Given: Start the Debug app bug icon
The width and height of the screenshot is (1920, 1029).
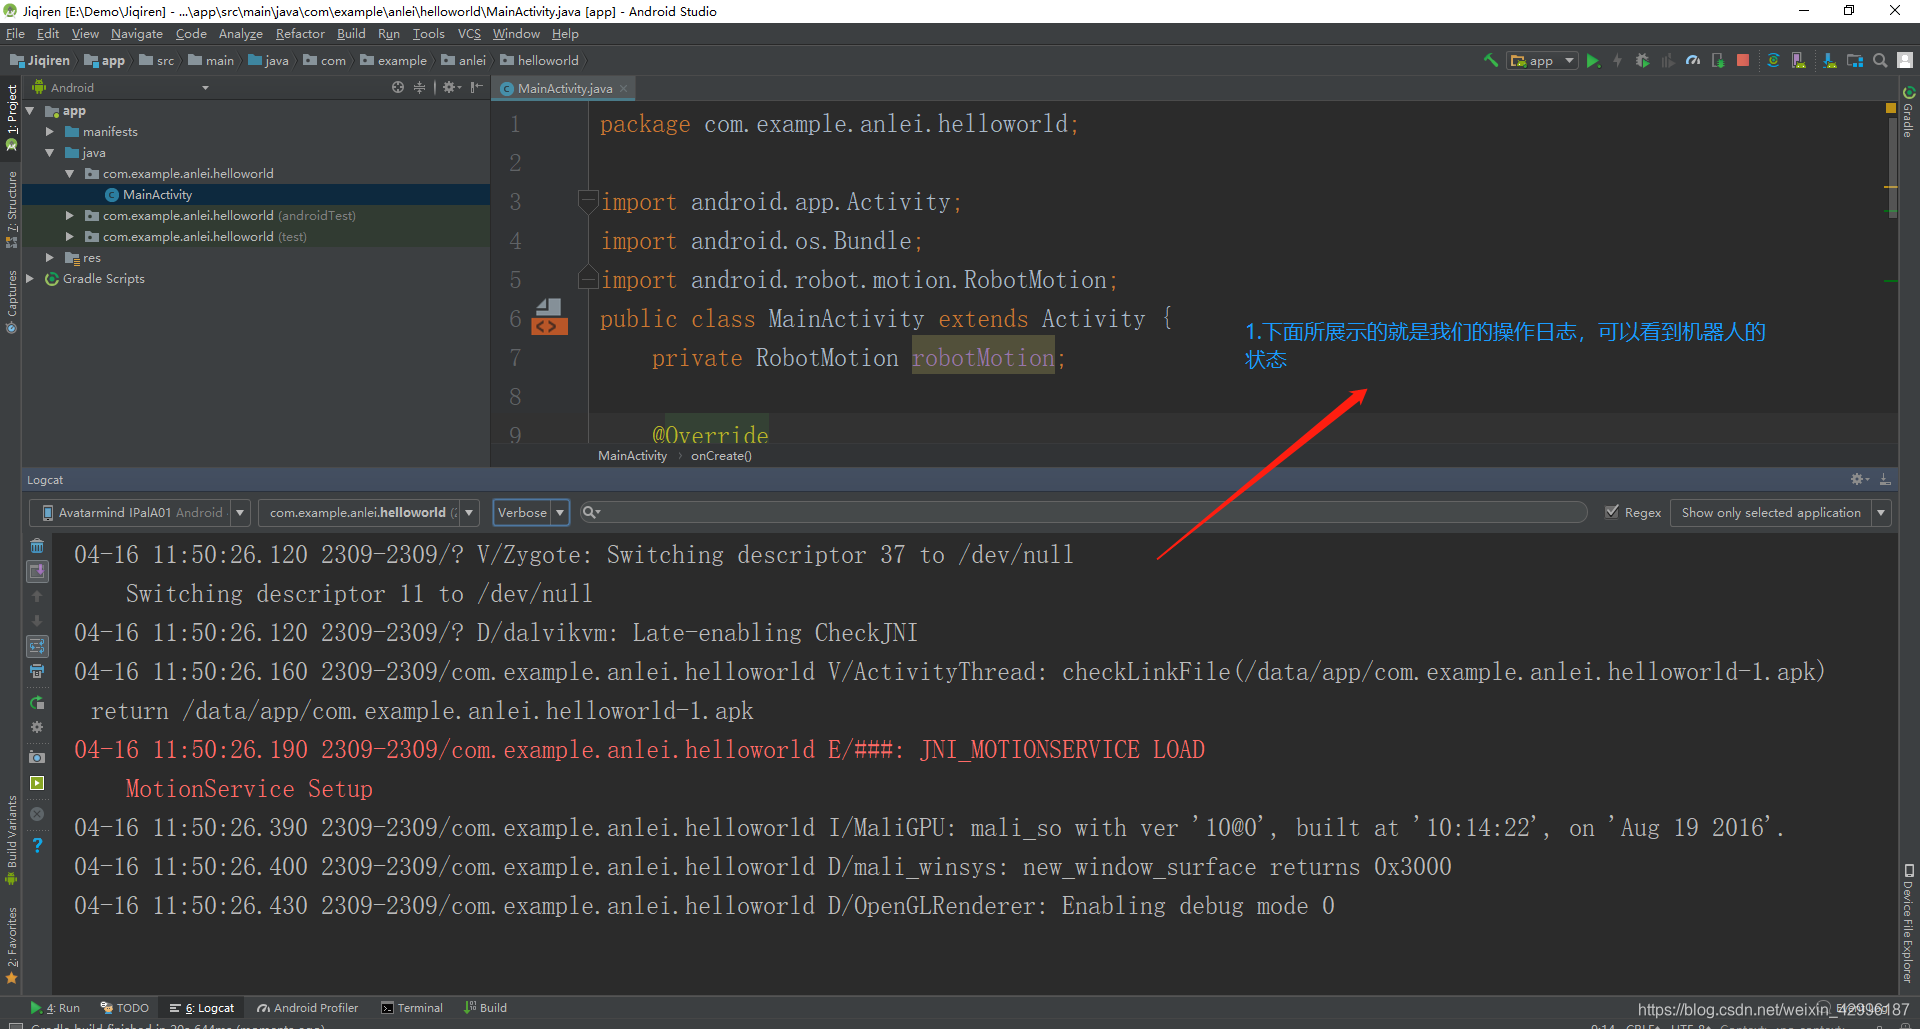Looking at the screenshot, I should point(1642,60).
